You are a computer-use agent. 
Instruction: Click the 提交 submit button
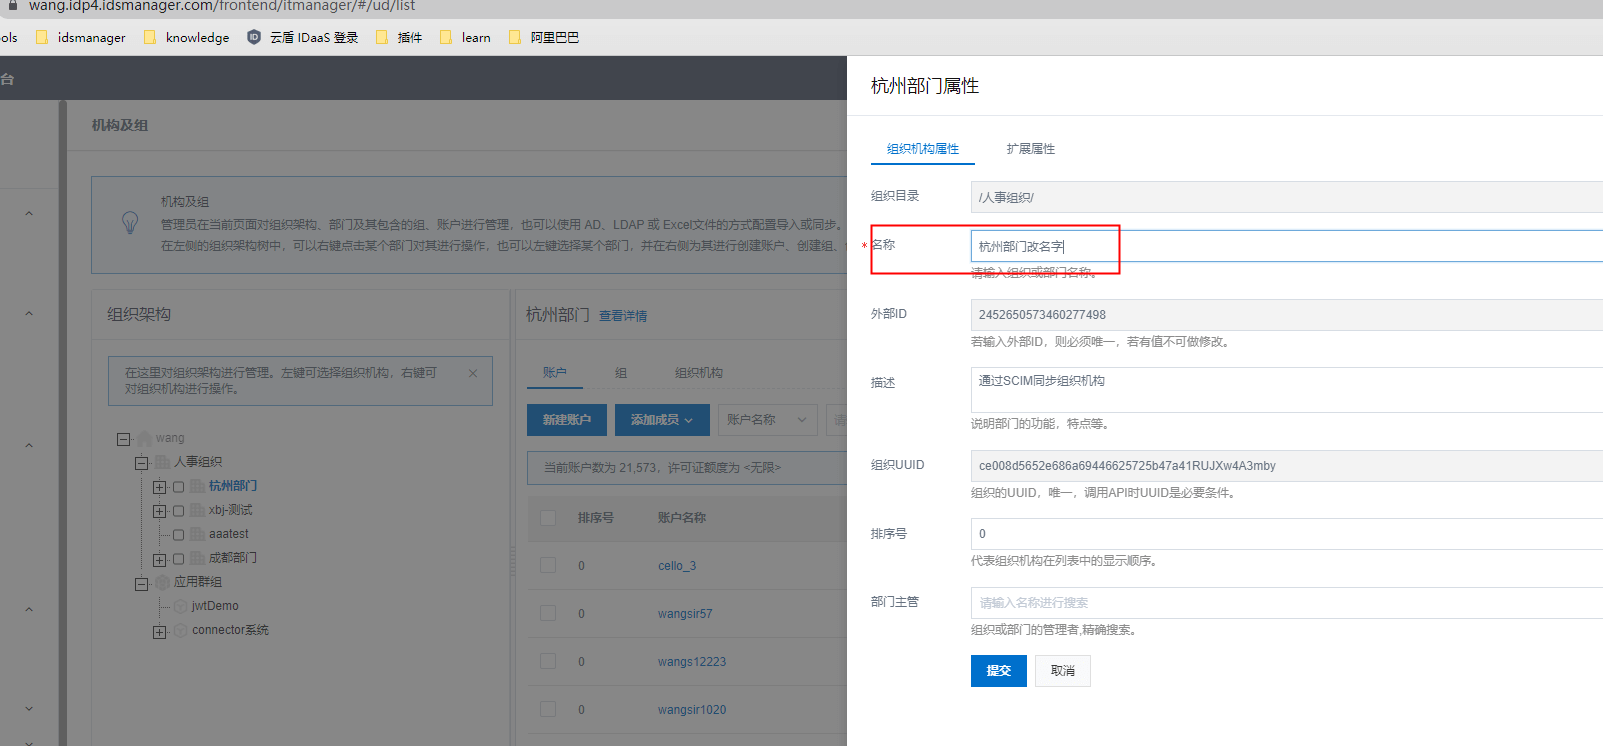click(998, 671)
